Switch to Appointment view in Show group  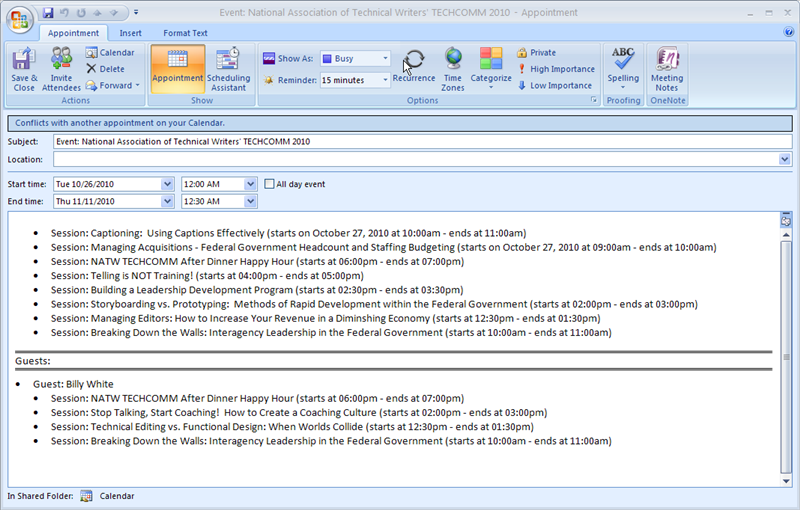pyautogui.click(x=178, y=68)
